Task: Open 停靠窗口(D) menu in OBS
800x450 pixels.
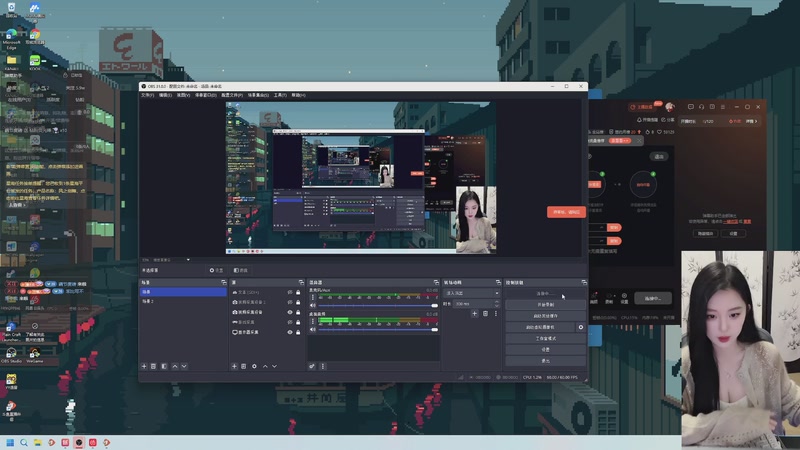Action: (206, 95)
